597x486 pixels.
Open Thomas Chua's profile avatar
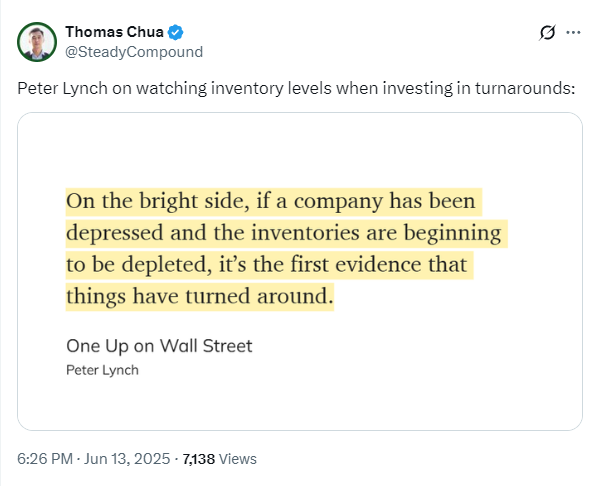tap(37, 42)
